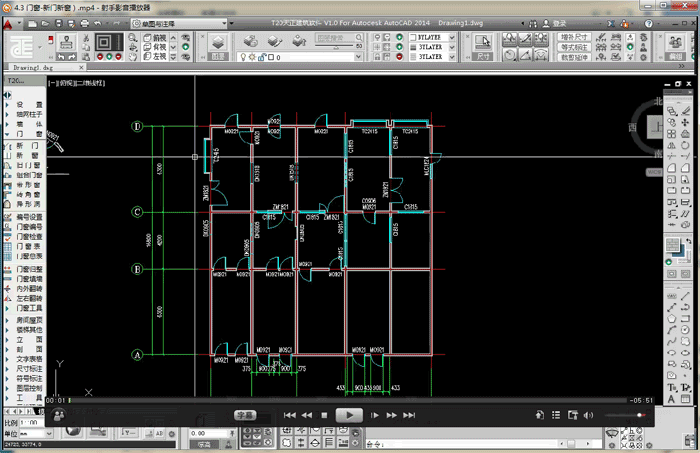Click the player user avatar icon
700x453 pixels.
58,416
